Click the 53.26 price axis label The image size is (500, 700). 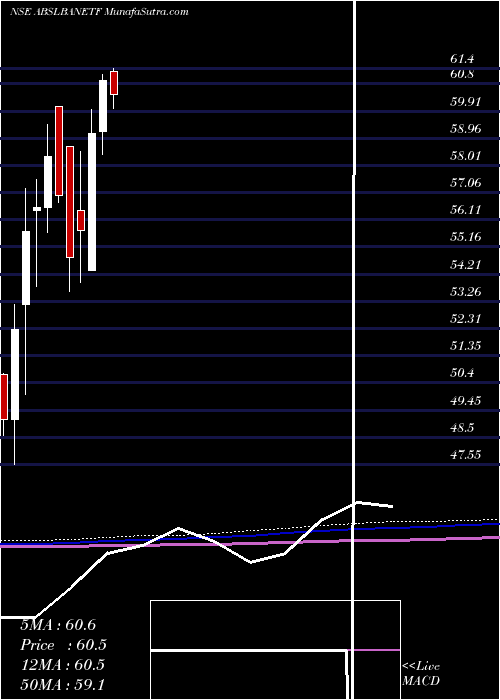tap(465, 292)
